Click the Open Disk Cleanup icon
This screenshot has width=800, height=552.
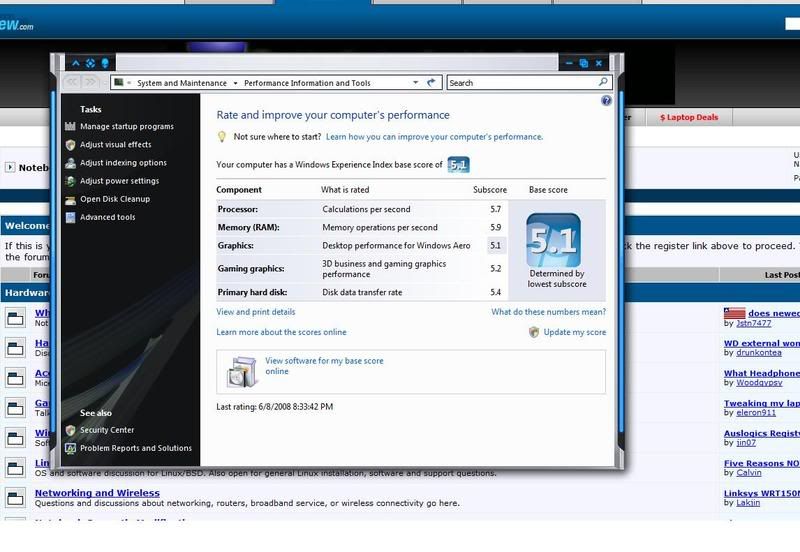point(70,199)
